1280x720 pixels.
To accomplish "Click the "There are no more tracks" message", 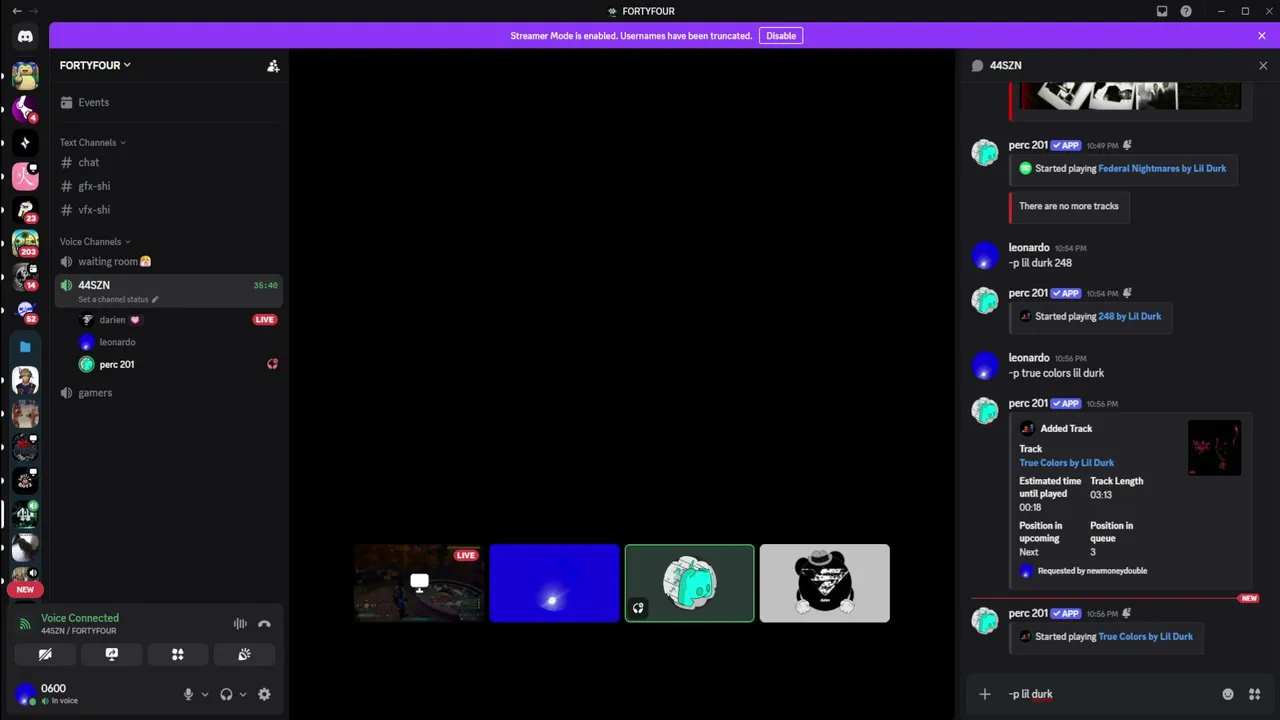I will click(1068, 206).
